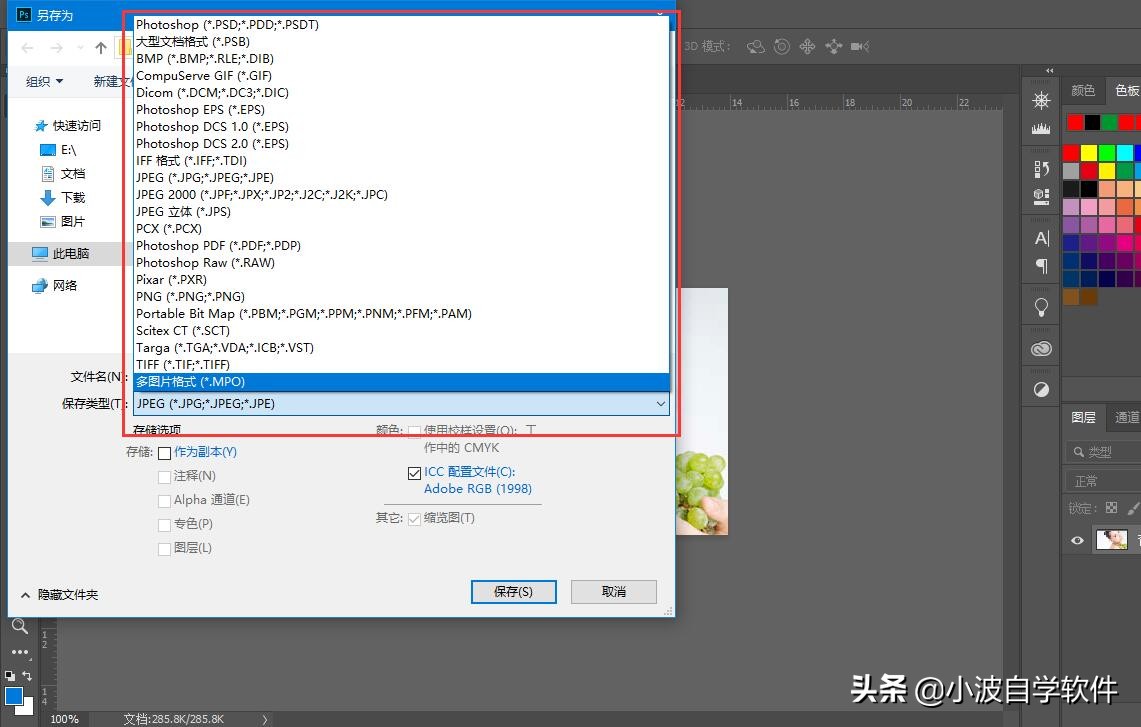Pick the cyan swatch in 色板
The image size is (1141, 727).
[1124, 153]
